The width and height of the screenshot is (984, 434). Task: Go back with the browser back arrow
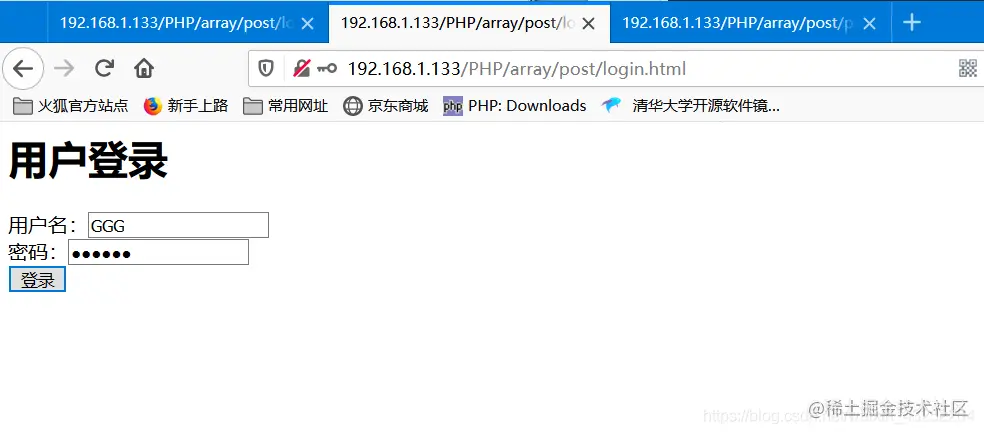tap(23, 68)
